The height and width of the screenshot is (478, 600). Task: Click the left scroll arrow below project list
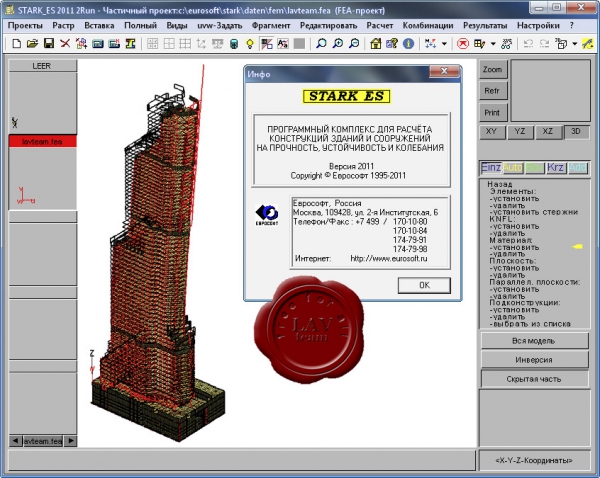click(x=15, y=441)
